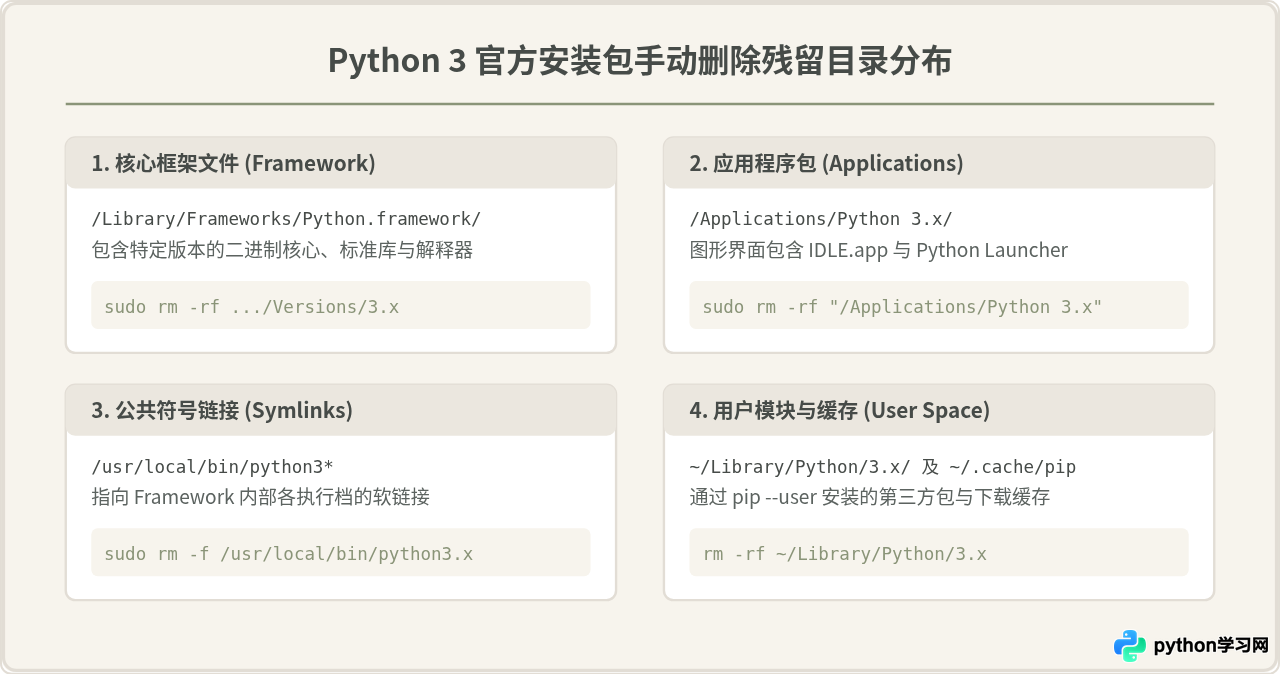Click code 'sudo rm -rf "/Applications/Python 3.x"'
Screen dimensions: 1280x674
(x=902, y=307)
